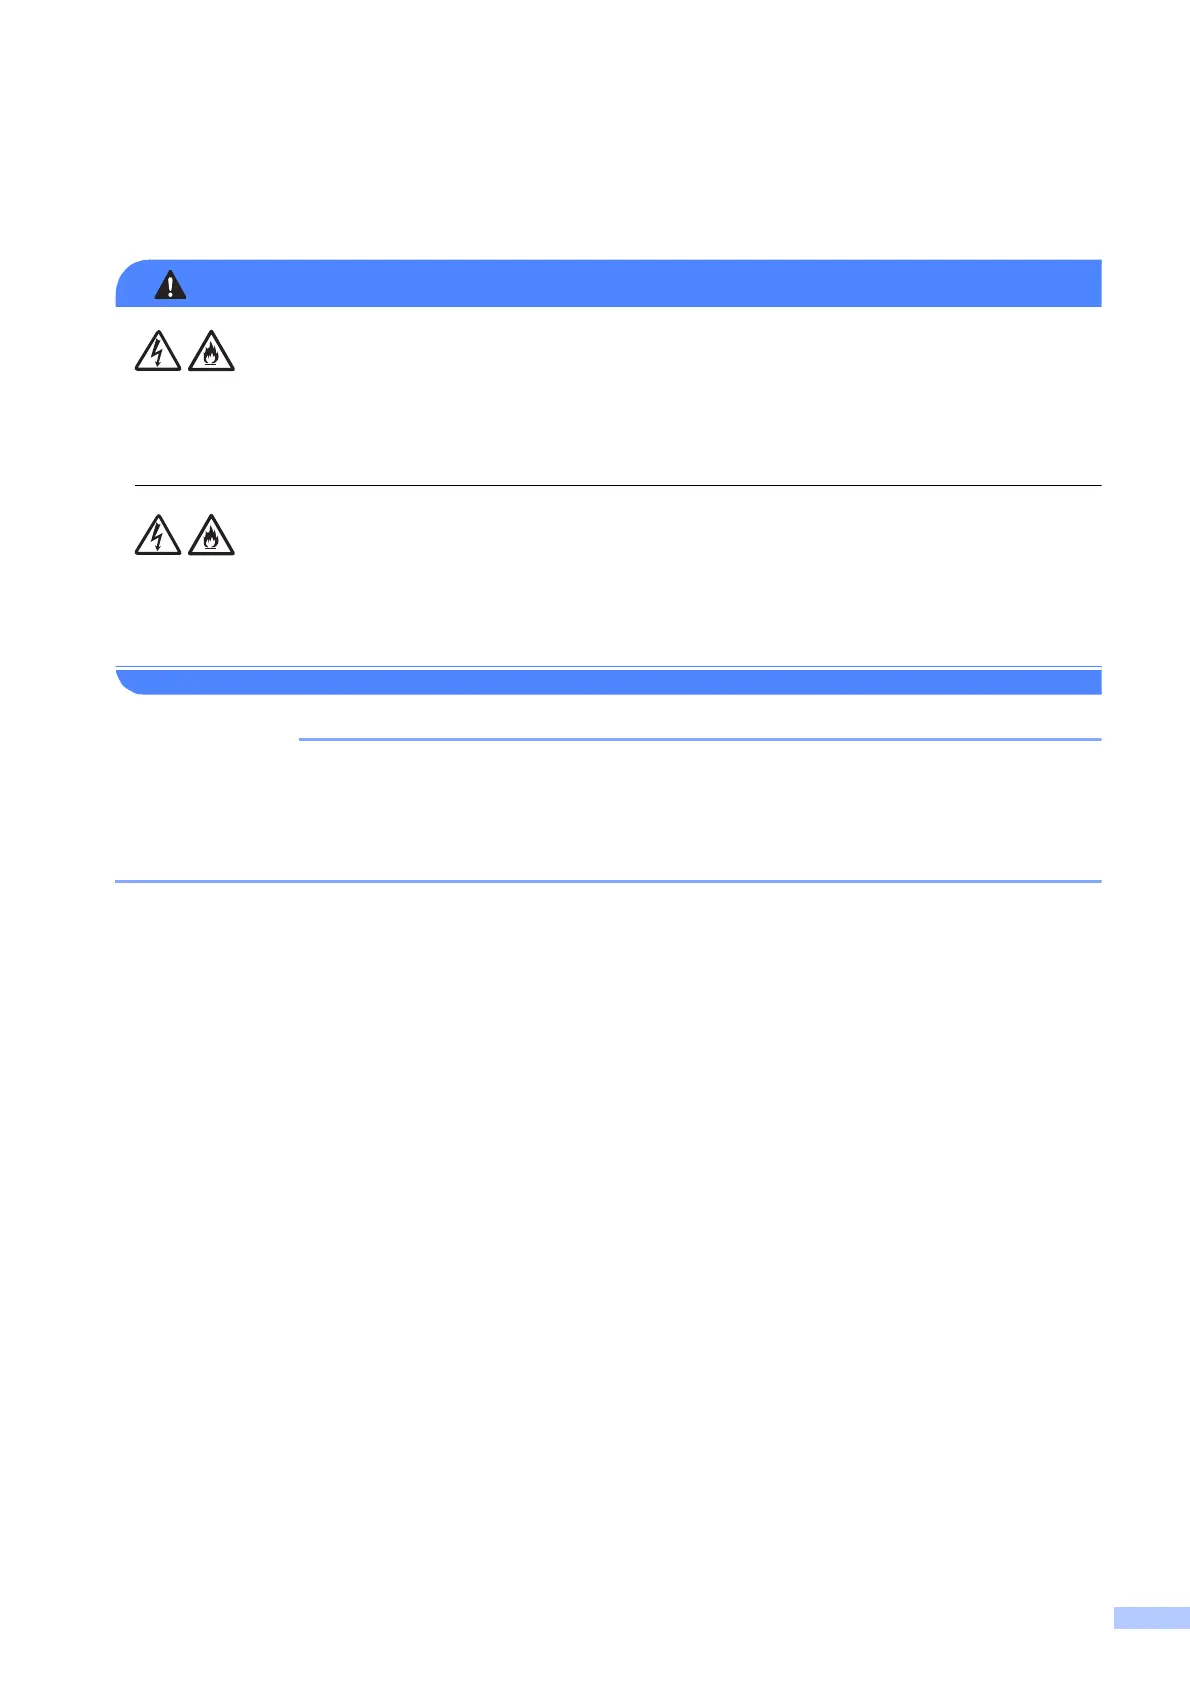
Task: Click the short light-blue rule under the lower banner
Action: 700,740
